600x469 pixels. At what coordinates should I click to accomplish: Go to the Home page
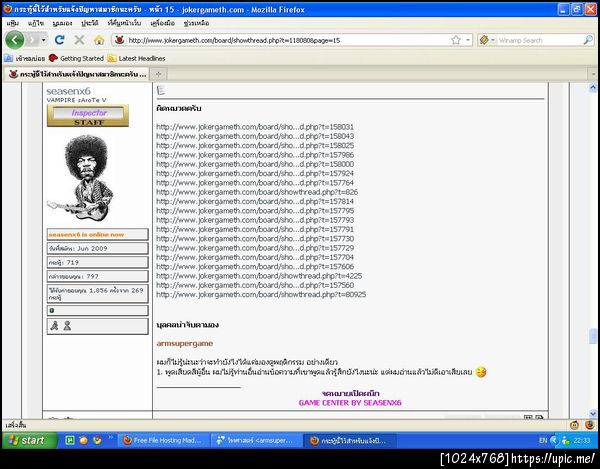[99, 40]
